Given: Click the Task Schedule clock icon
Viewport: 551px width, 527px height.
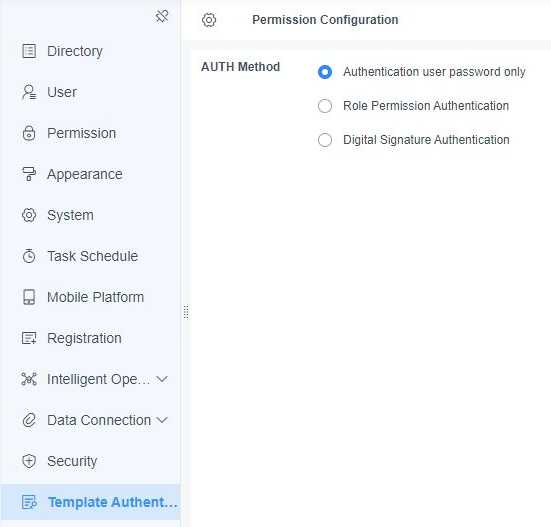Looking at the screenshot, I should click(x=29, y=256).
